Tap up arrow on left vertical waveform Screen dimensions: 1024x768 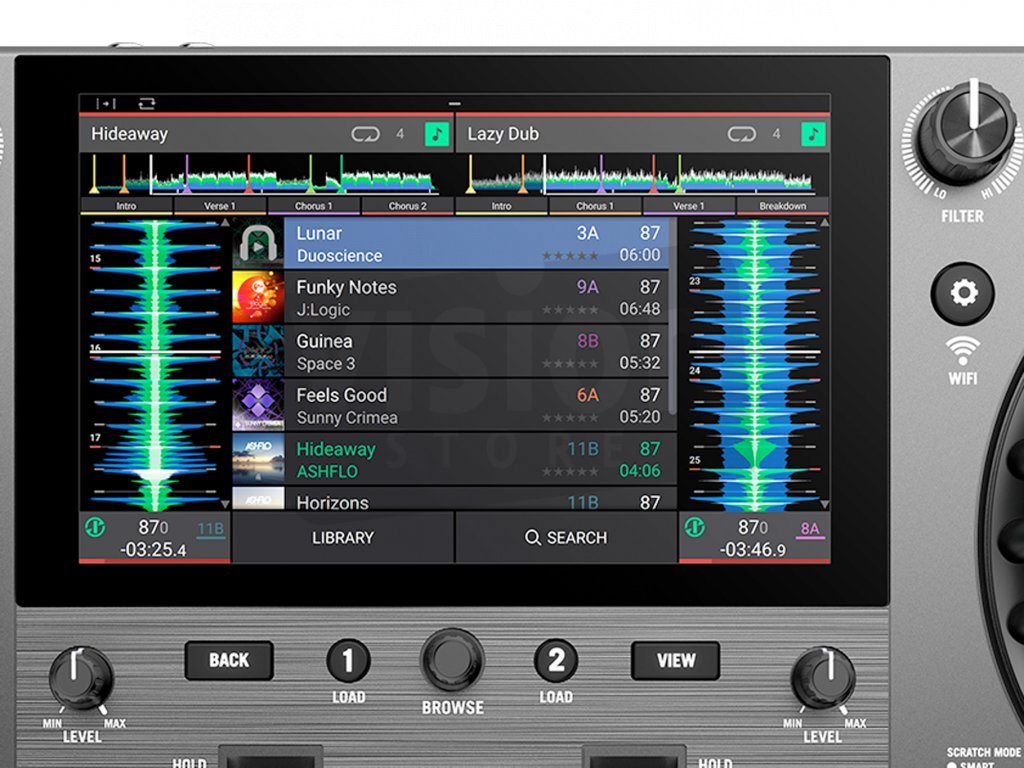click(x=225, y=223)
